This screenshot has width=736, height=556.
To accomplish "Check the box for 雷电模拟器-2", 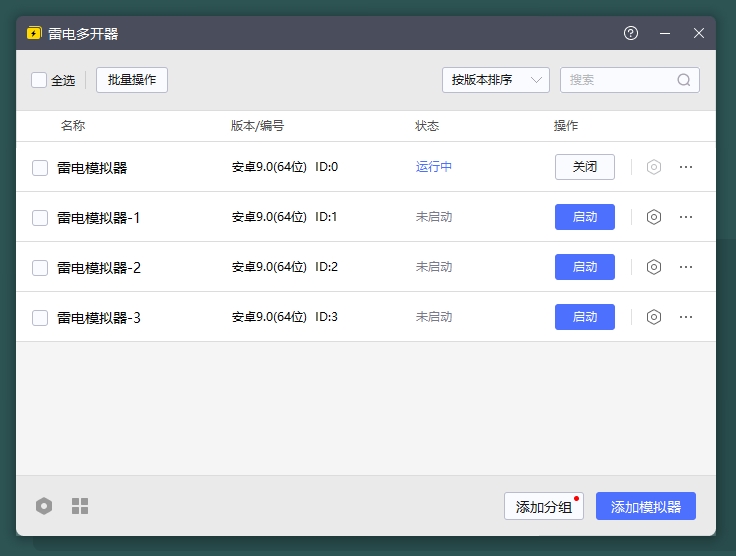I will pos(40,268).
